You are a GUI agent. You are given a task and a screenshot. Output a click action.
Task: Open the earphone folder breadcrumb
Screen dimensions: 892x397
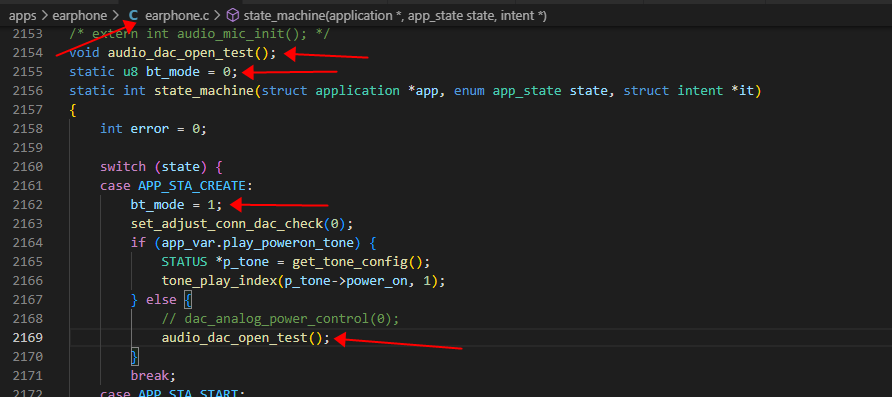tap(79, 16)
